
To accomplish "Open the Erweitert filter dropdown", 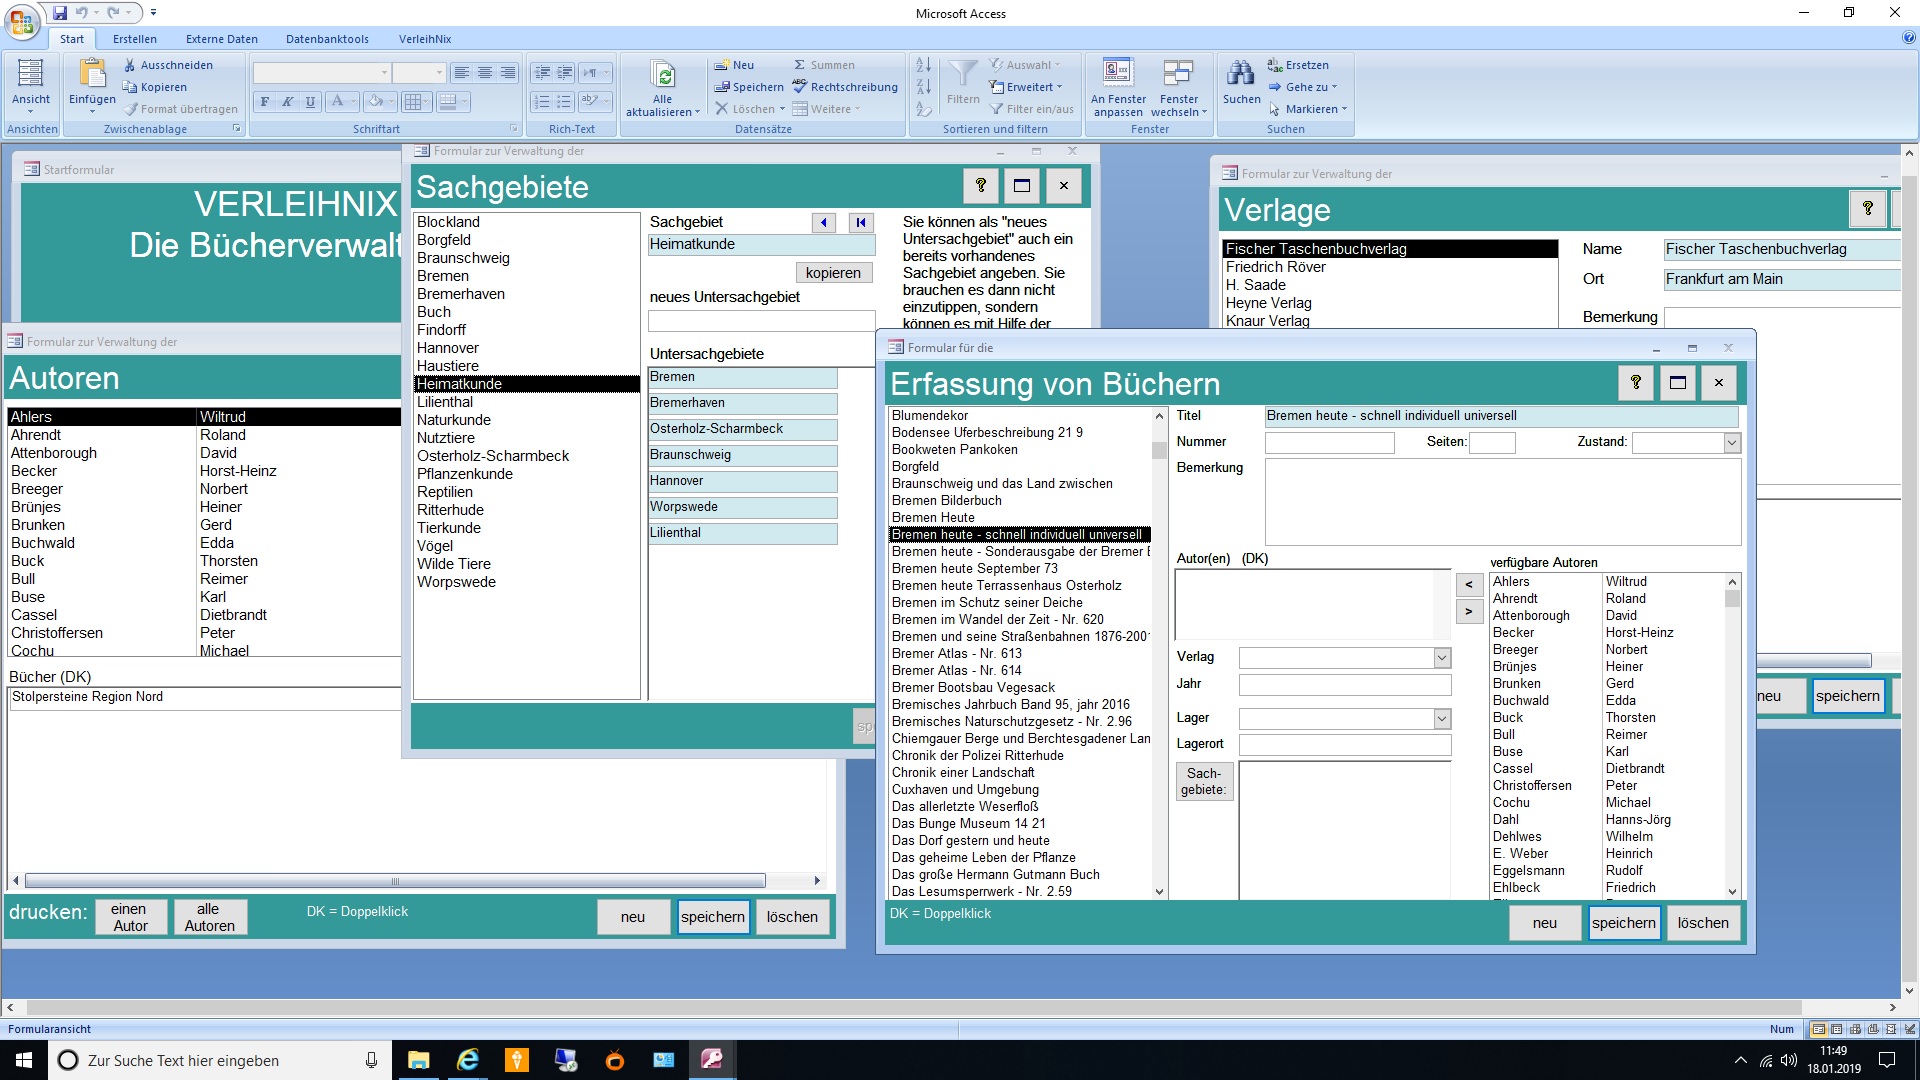I will click(1026, 87).
